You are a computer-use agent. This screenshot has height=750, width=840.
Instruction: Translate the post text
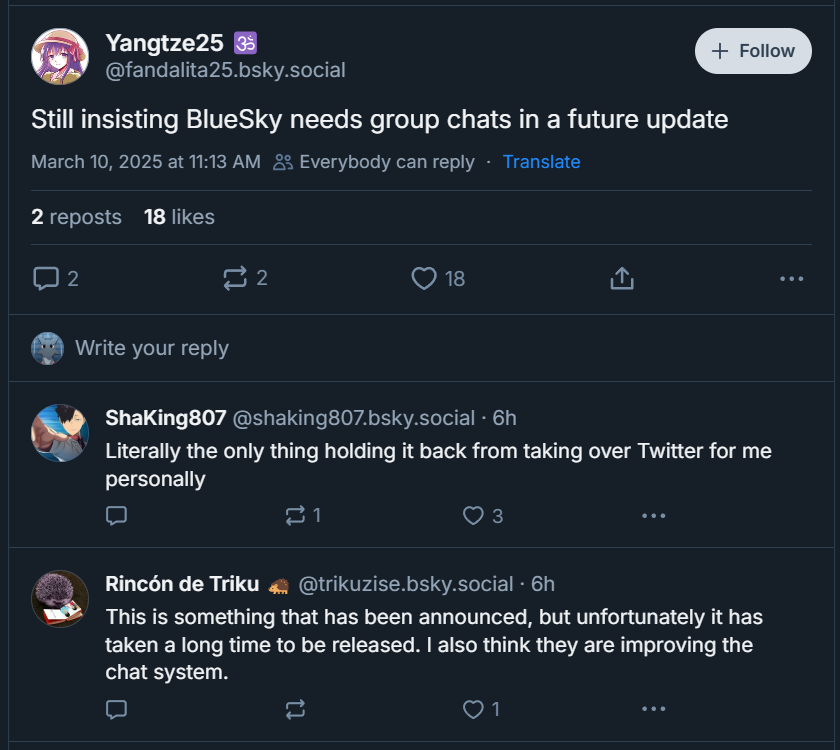coord(541,162)
